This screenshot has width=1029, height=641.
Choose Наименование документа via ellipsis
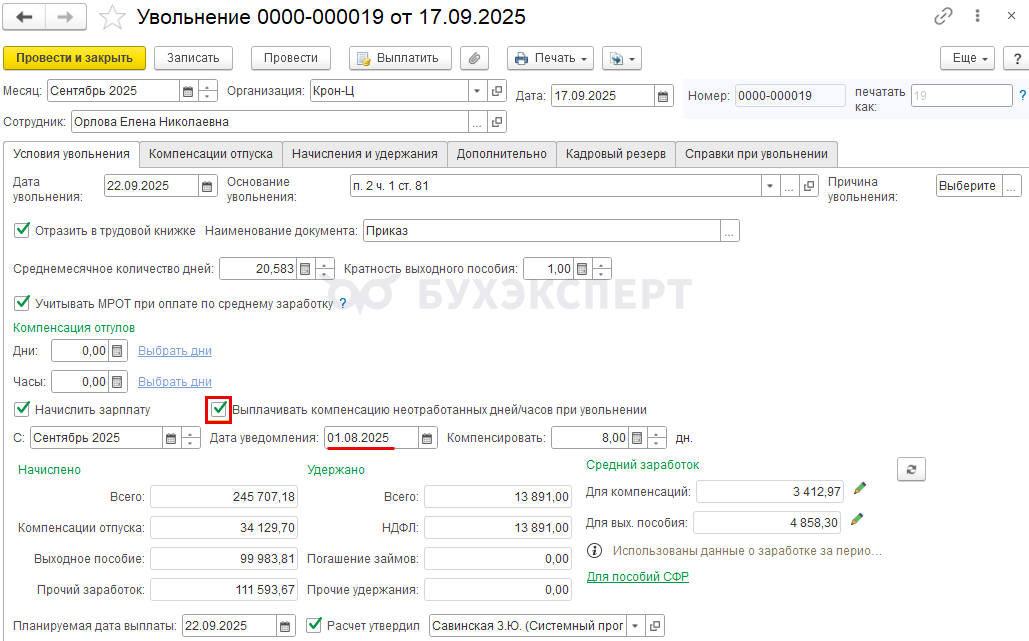[x=729, y=231]
